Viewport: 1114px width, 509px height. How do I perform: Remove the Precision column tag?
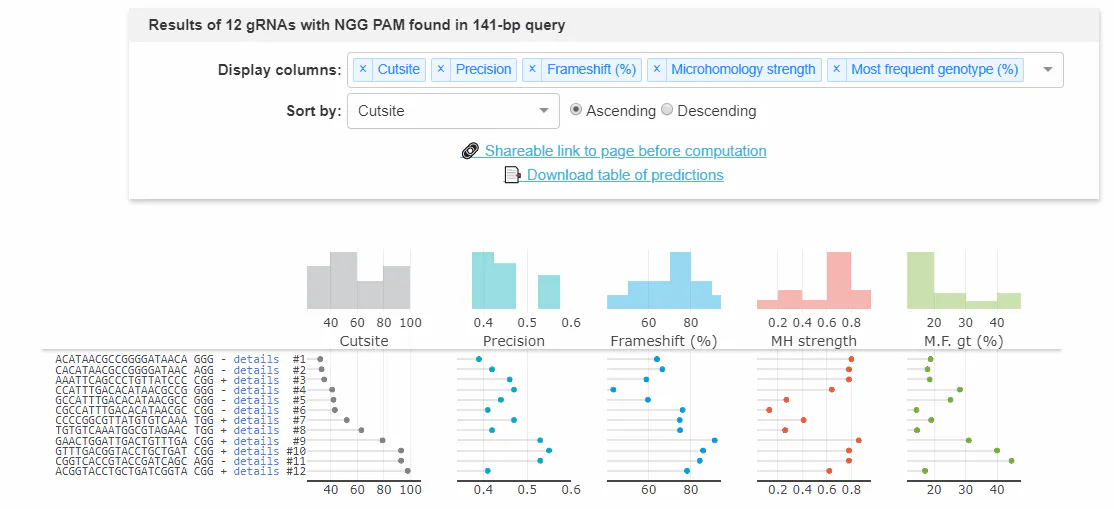tap(441, 70)
